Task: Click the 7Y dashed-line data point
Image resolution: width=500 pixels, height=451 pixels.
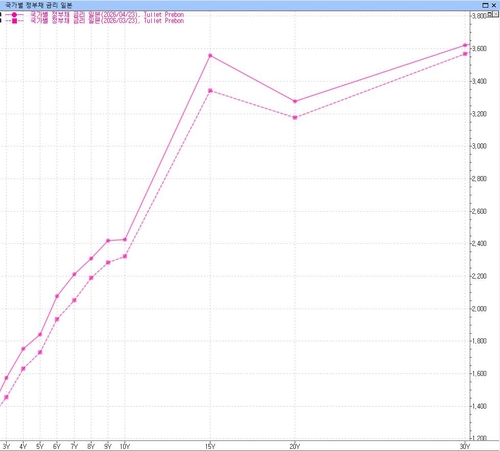Action: tap(74, 300)
